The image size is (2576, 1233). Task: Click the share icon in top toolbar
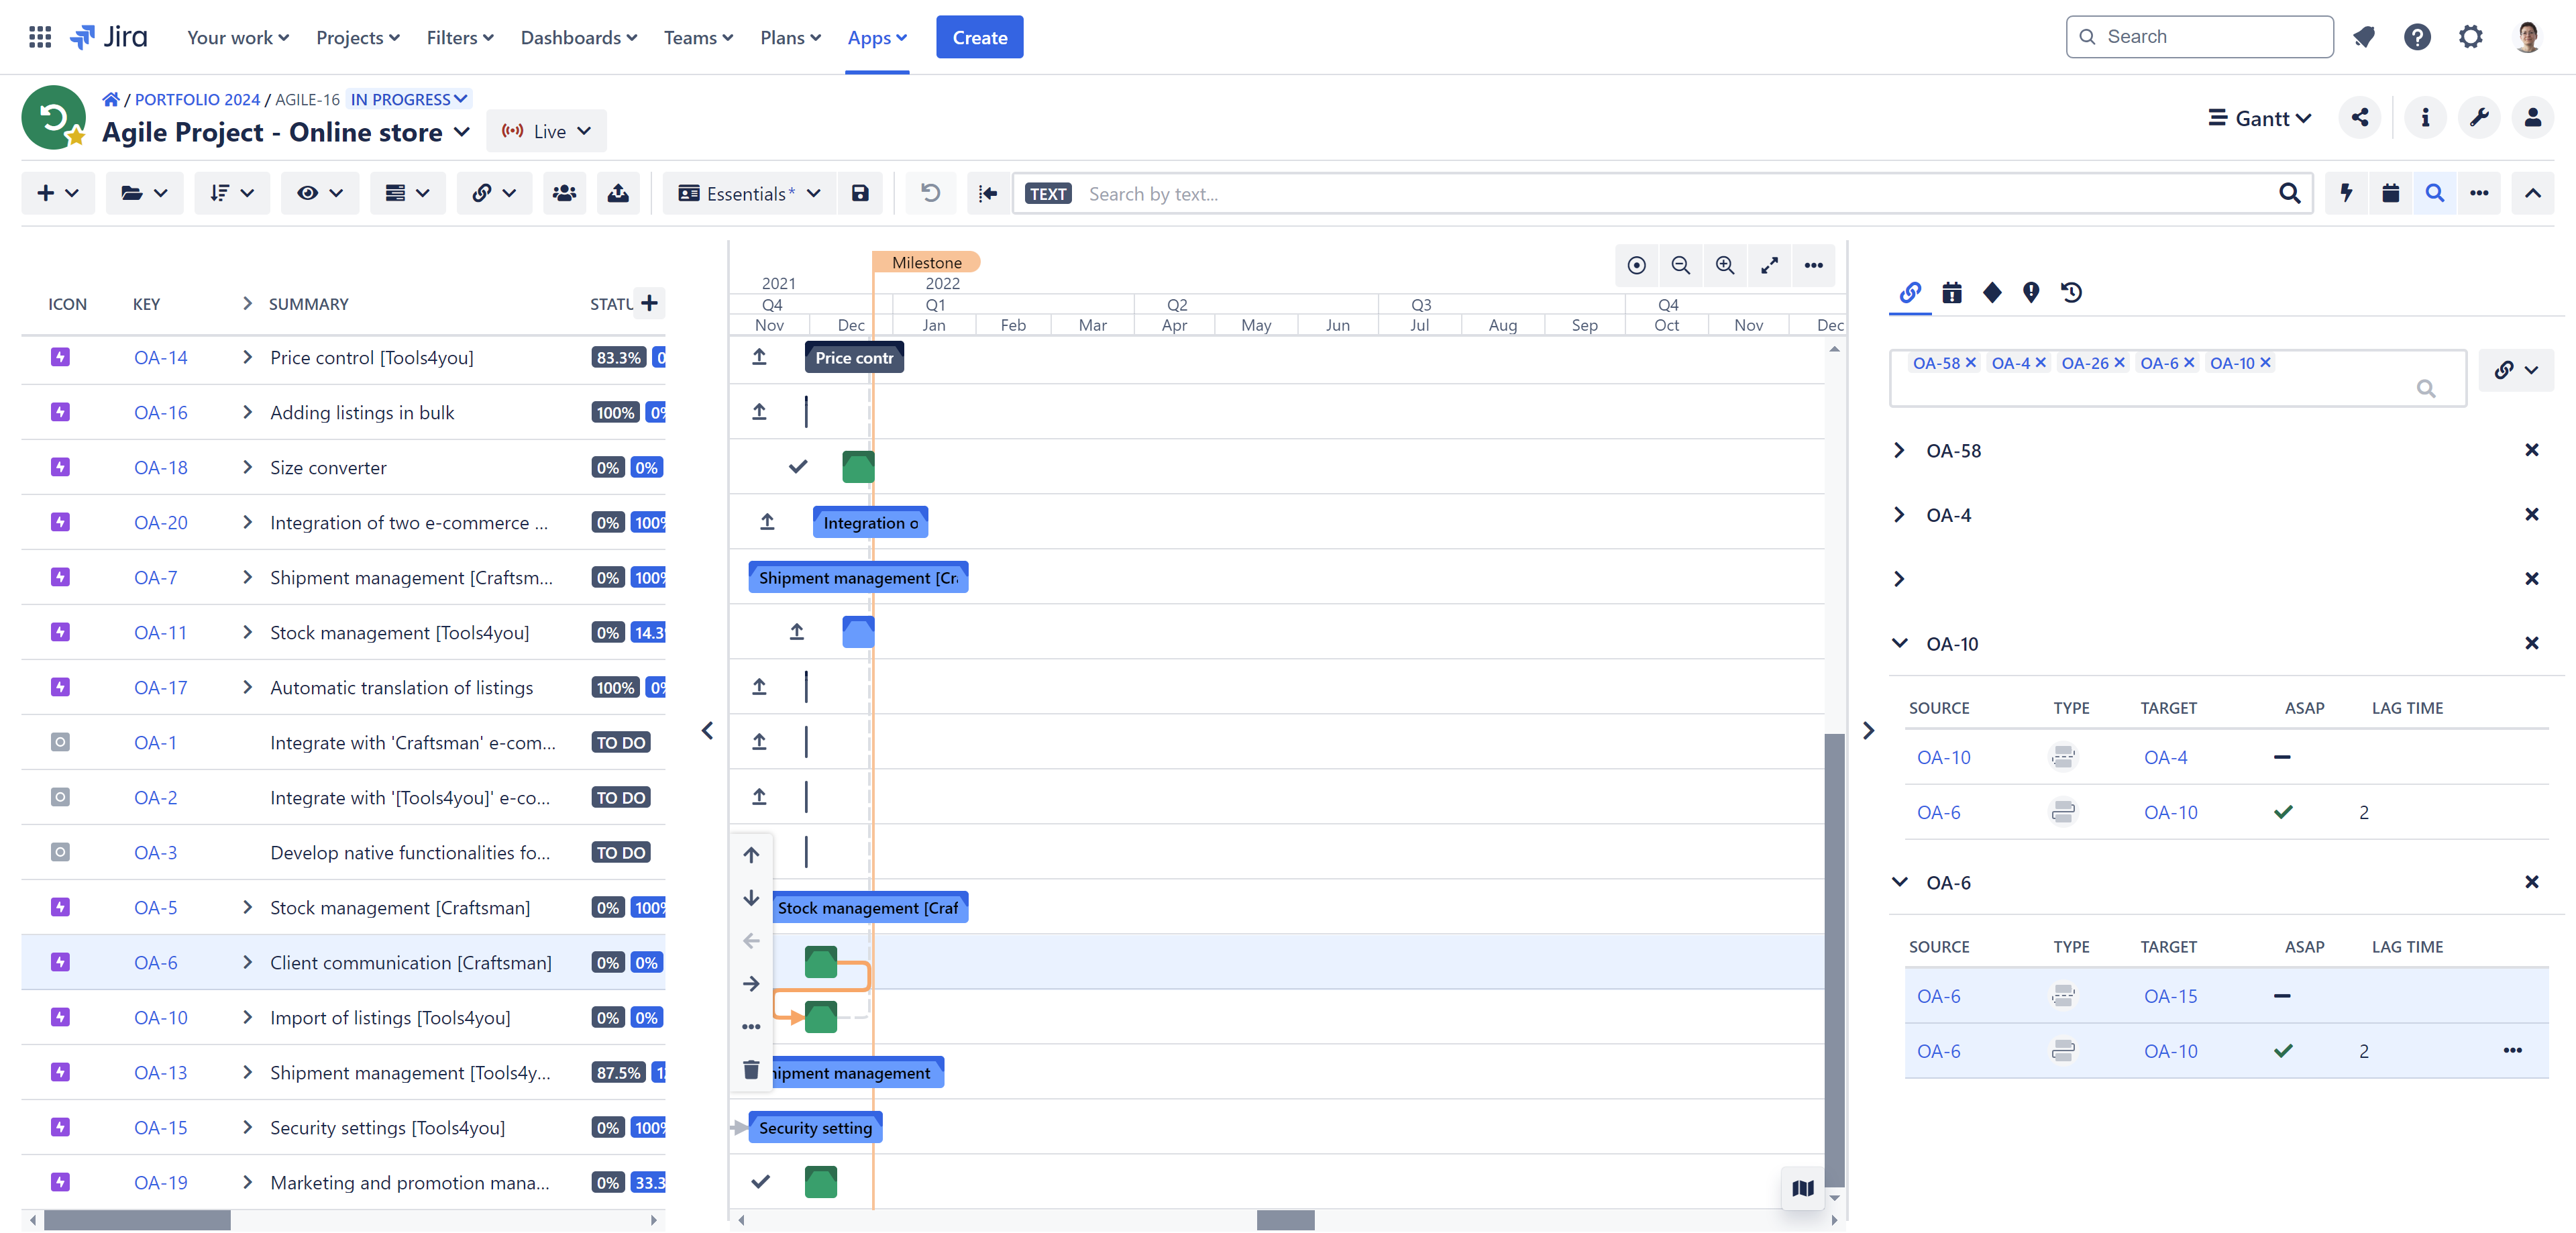coord(2361,117)
